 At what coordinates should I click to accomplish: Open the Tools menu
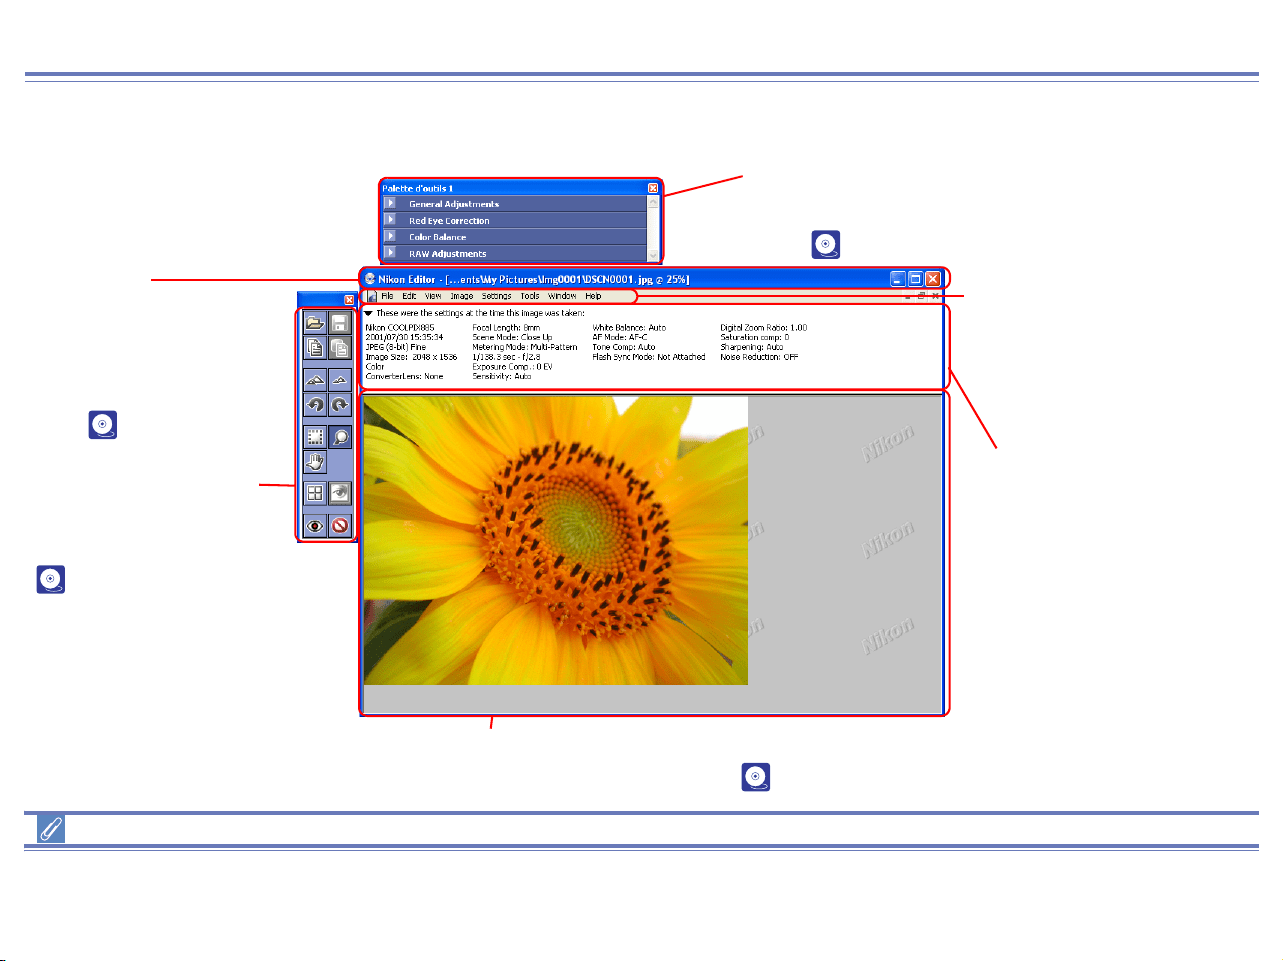[530, 296]
